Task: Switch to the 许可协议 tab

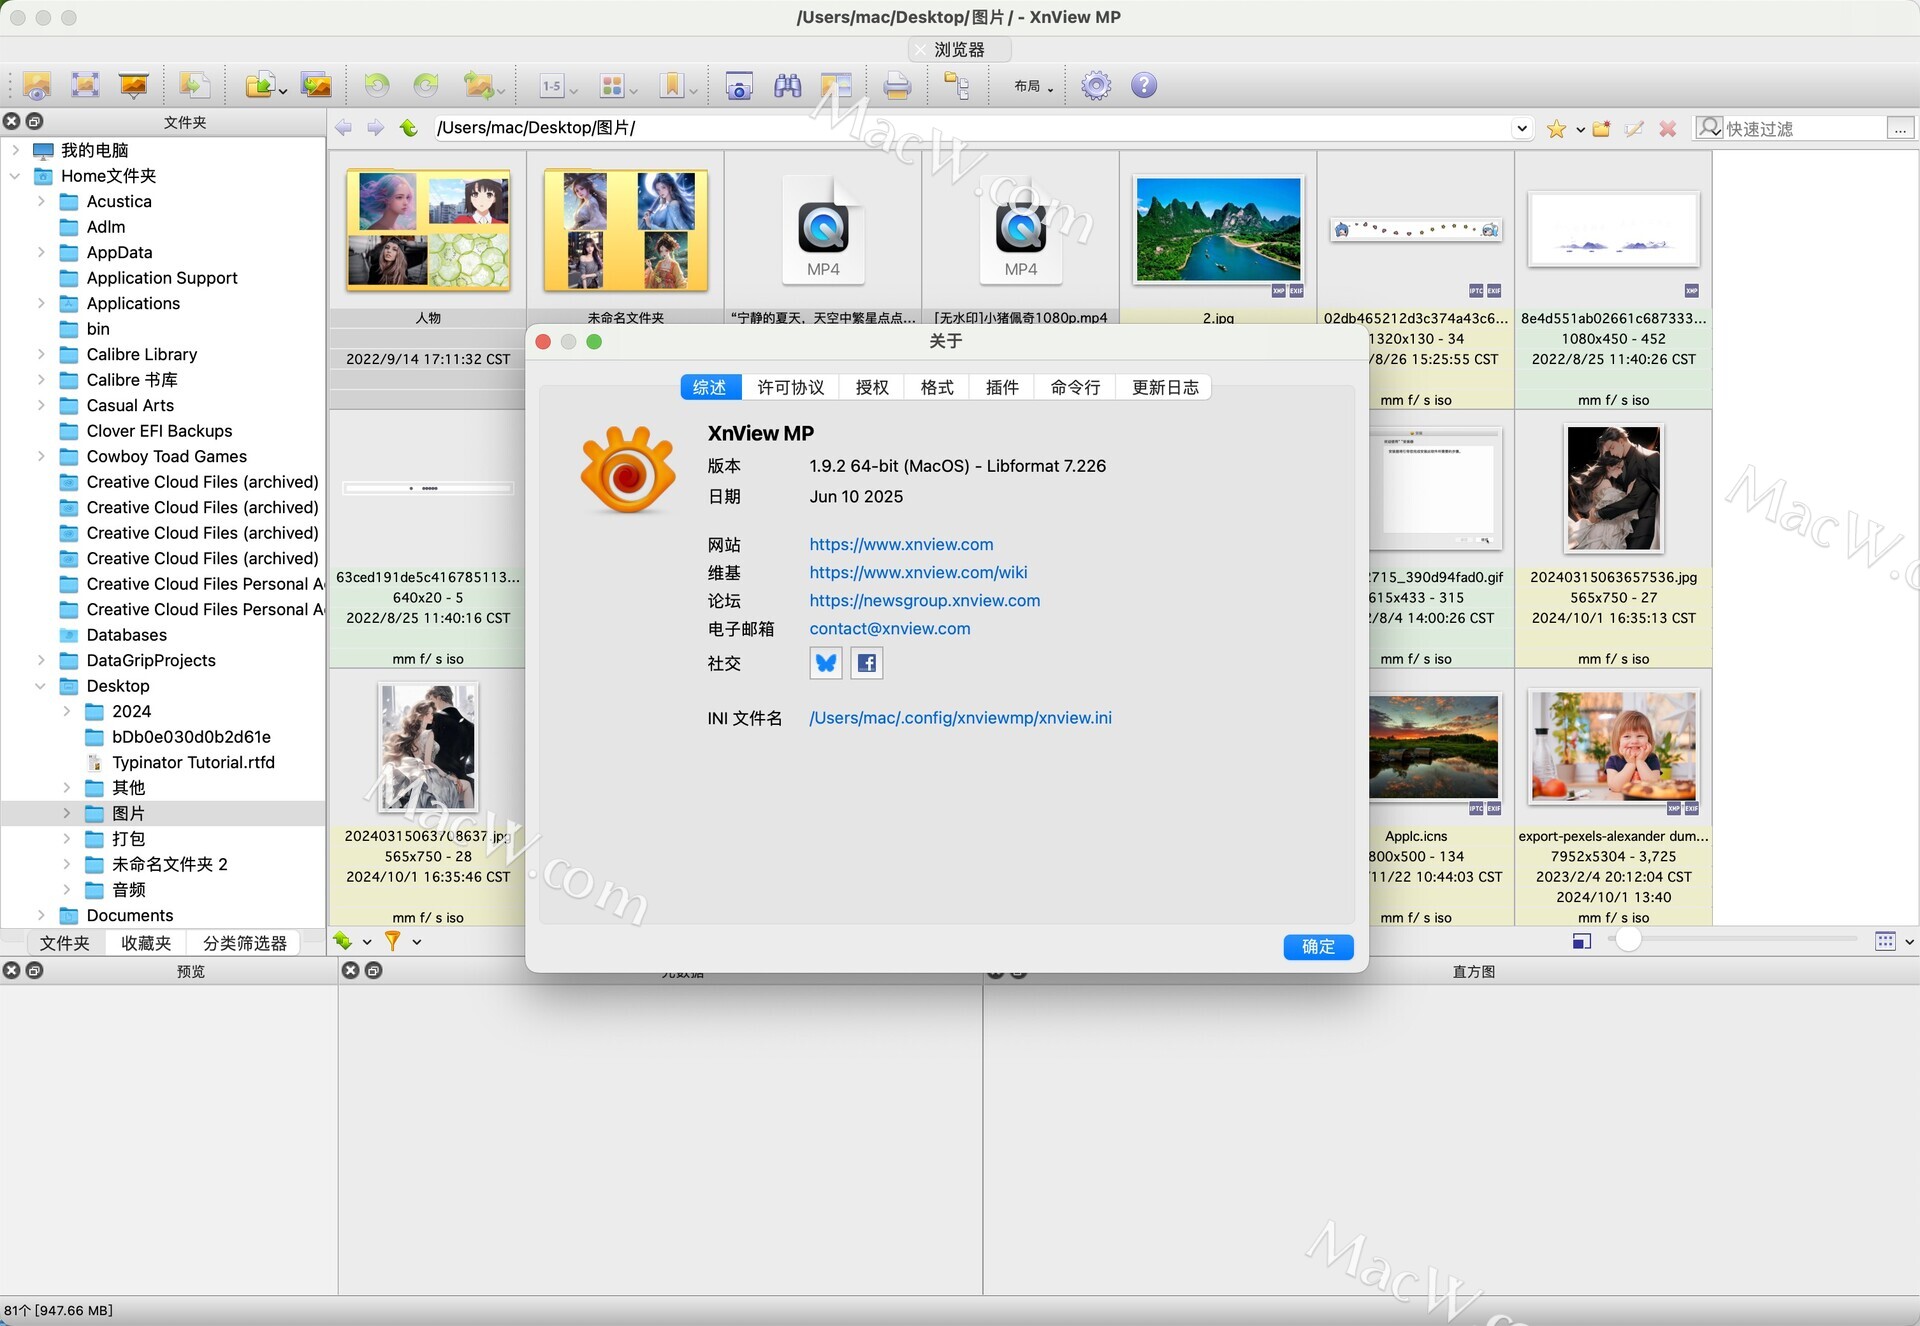Action: coord(790,387)
